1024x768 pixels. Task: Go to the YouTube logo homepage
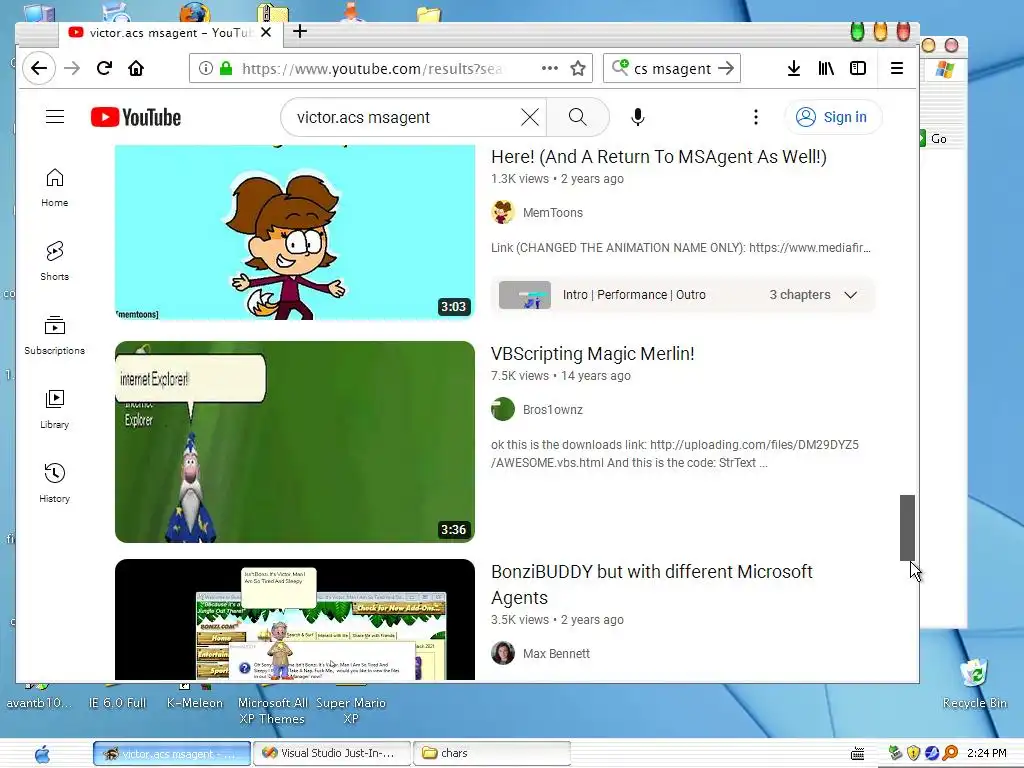[136, 117]
